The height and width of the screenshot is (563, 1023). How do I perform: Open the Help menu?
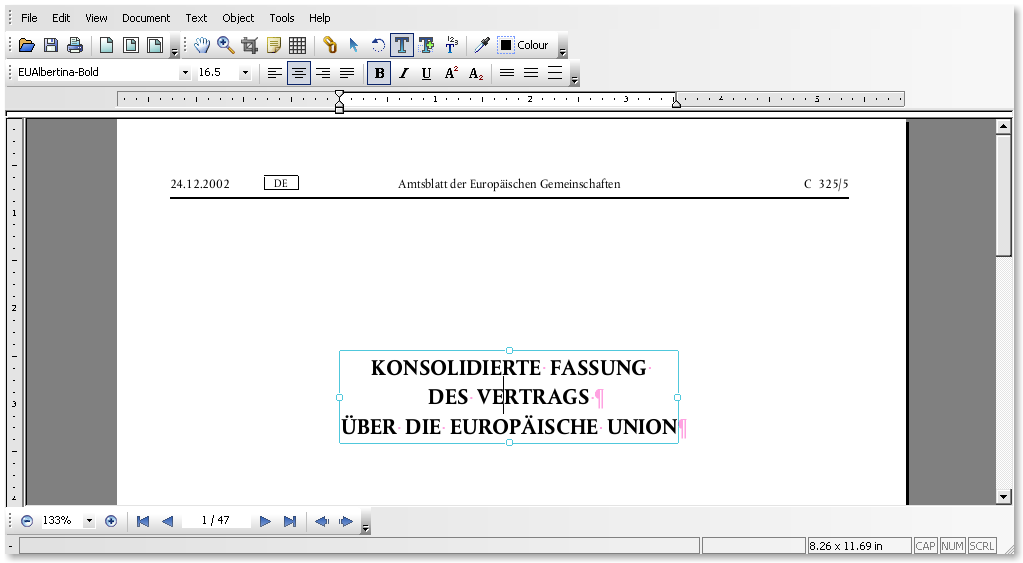[x=320, y=18]
